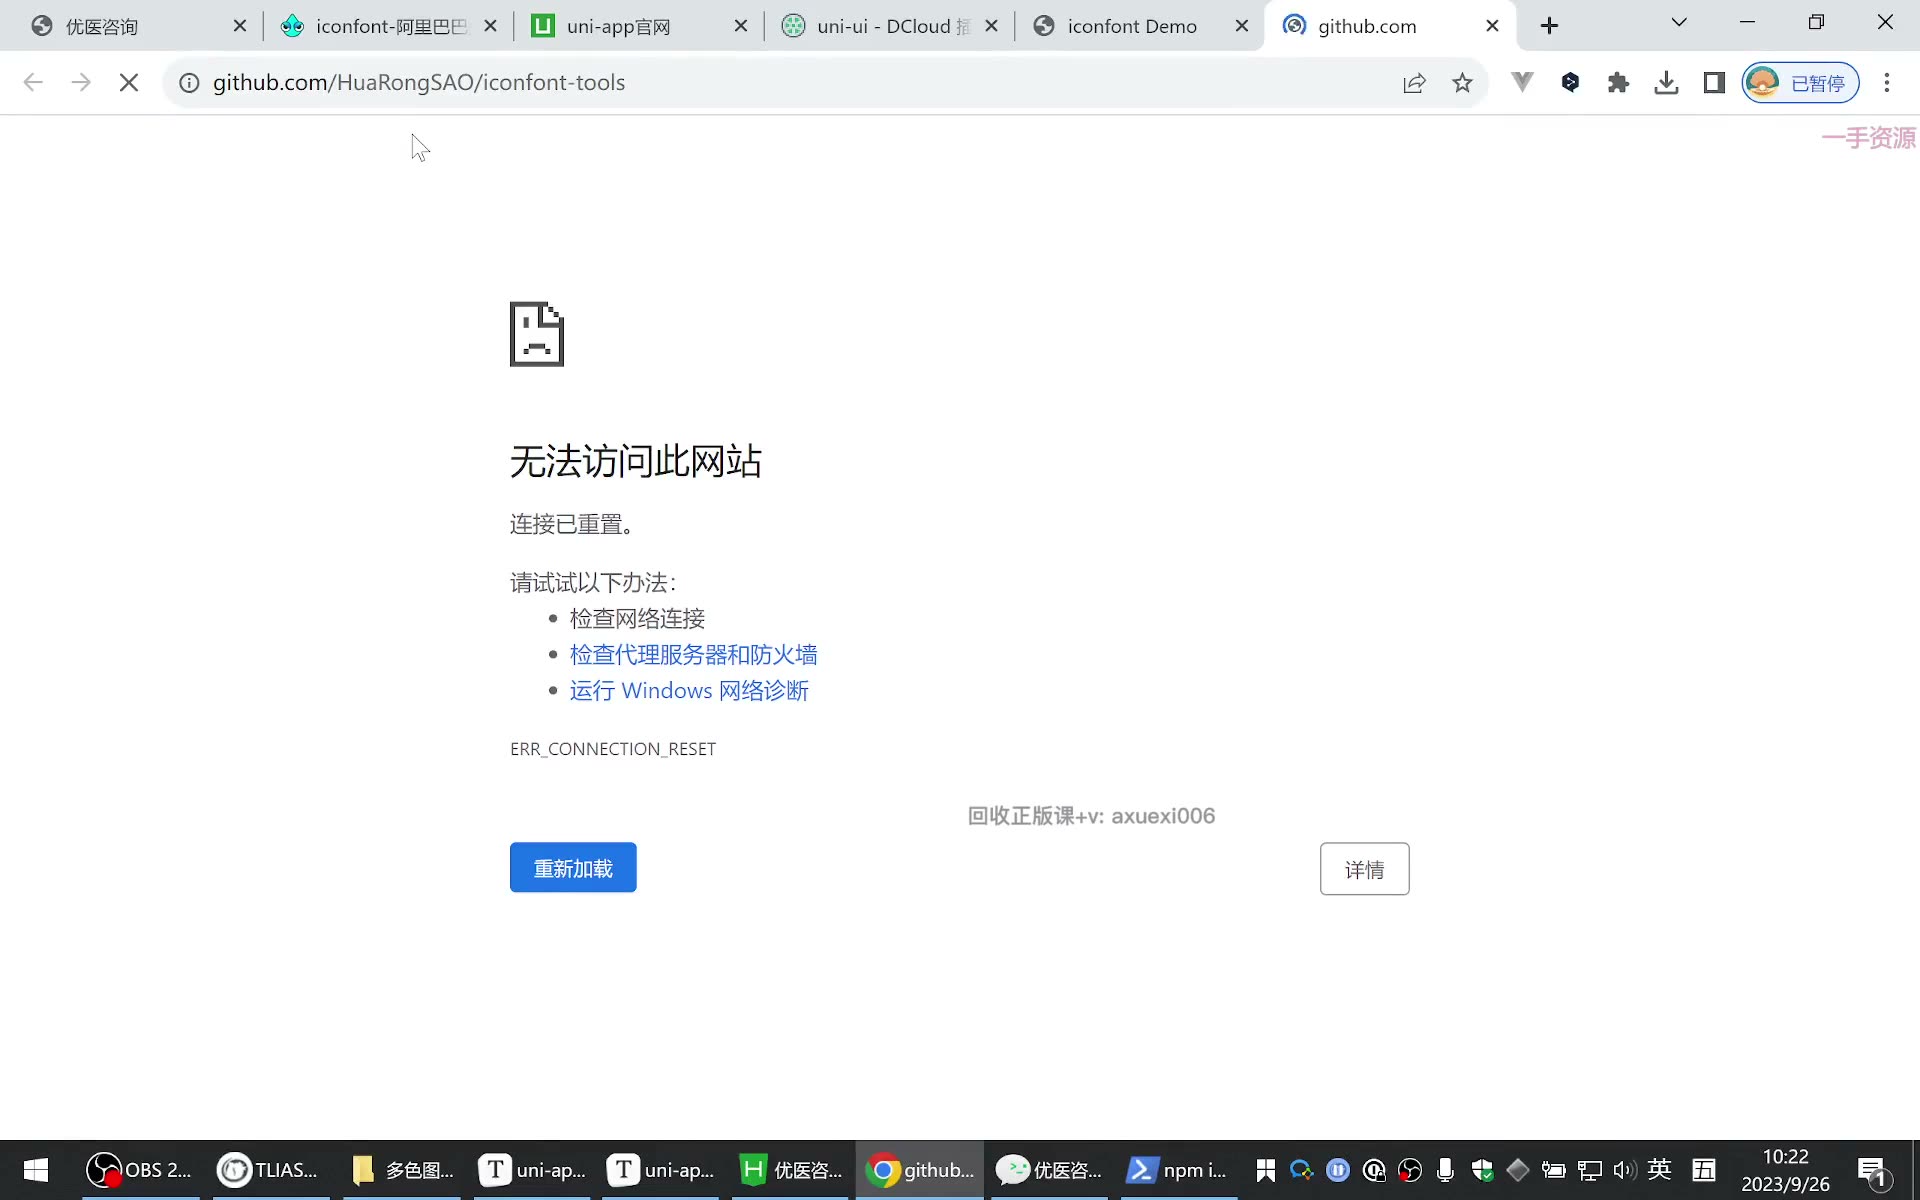
Task: Click the microphone tray icon
Action: 1445,1170
